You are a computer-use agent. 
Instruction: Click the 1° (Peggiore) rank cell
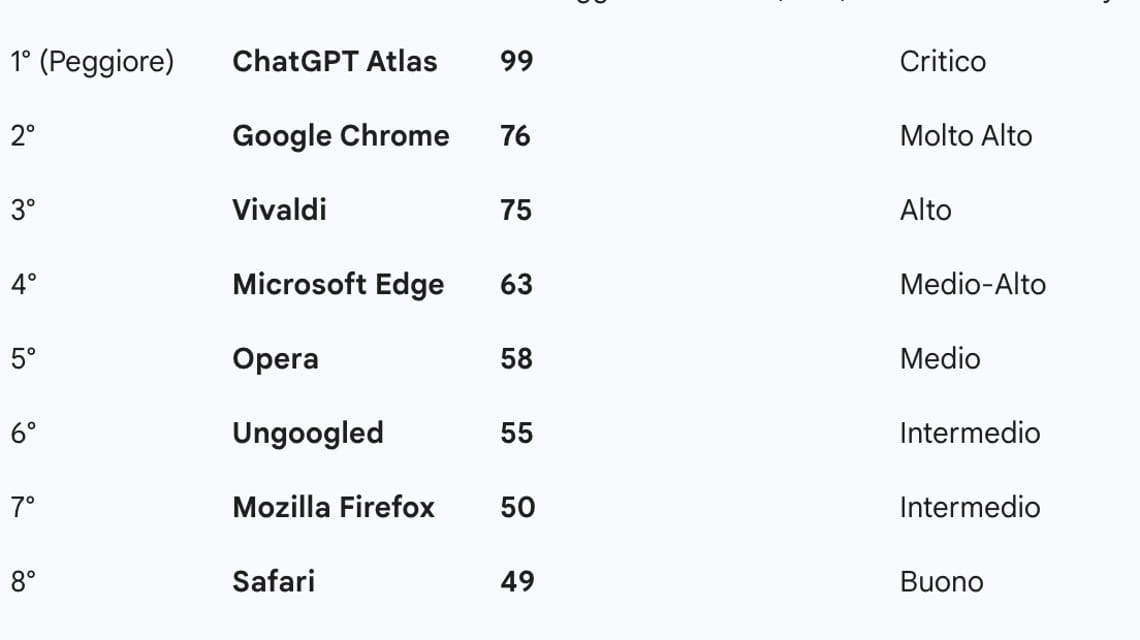(92, 62)
